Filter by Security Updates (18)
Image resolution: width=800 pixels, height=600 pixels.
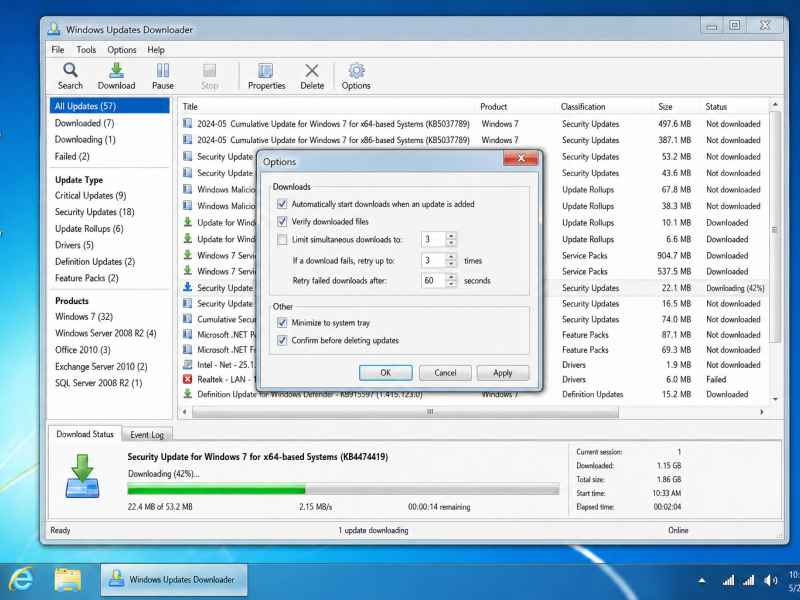tap(94, 212)
